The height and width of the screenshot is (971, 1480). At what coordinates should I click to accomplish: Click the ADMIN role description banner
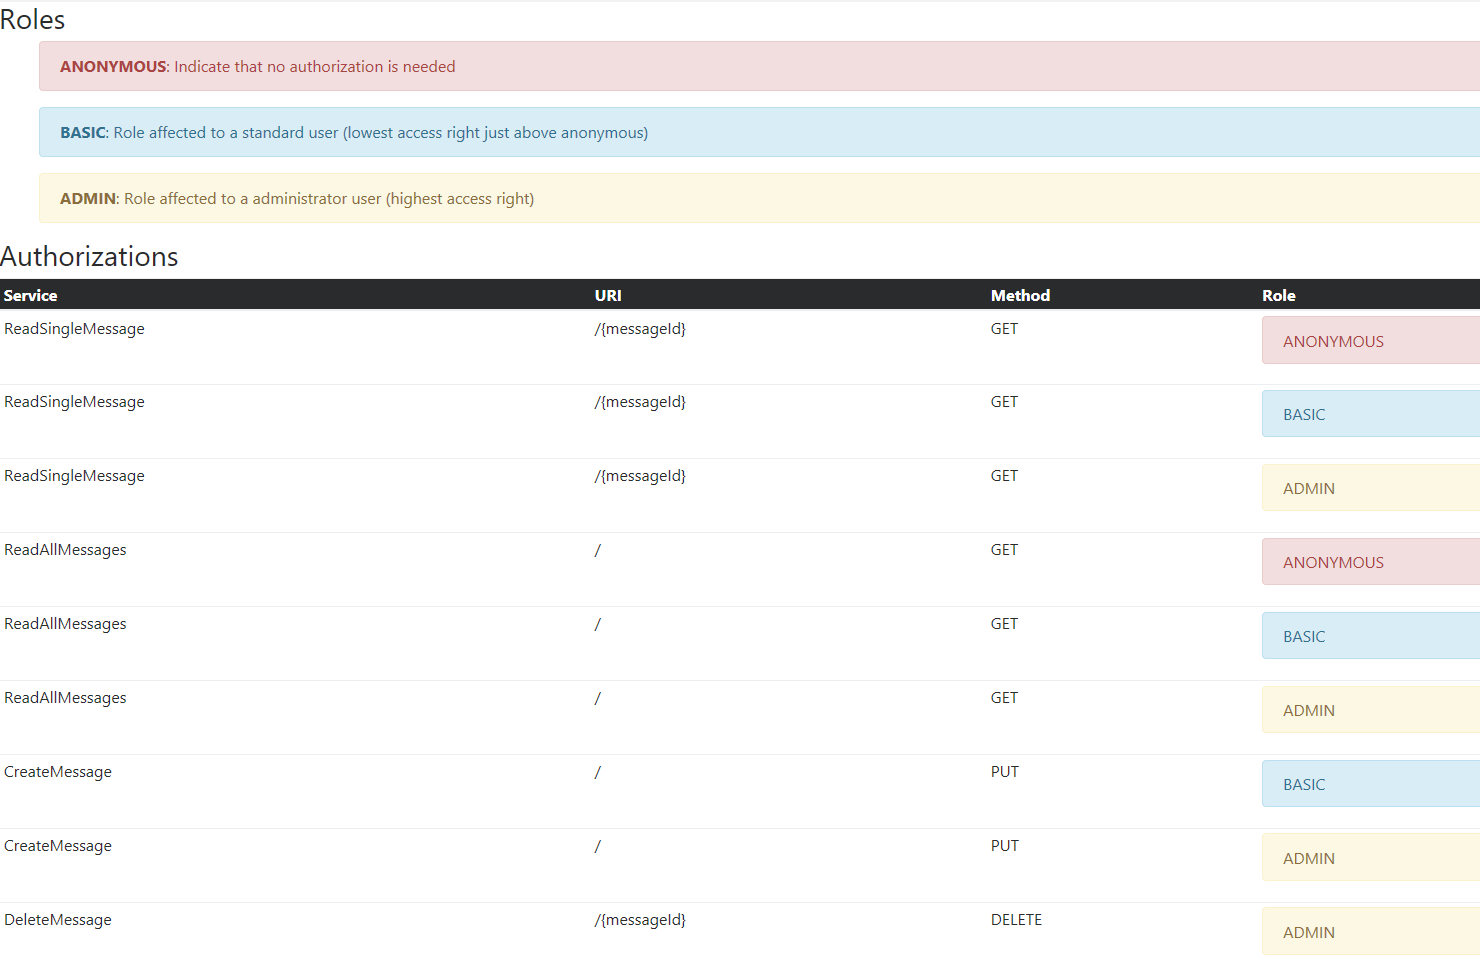click(758, 199)
